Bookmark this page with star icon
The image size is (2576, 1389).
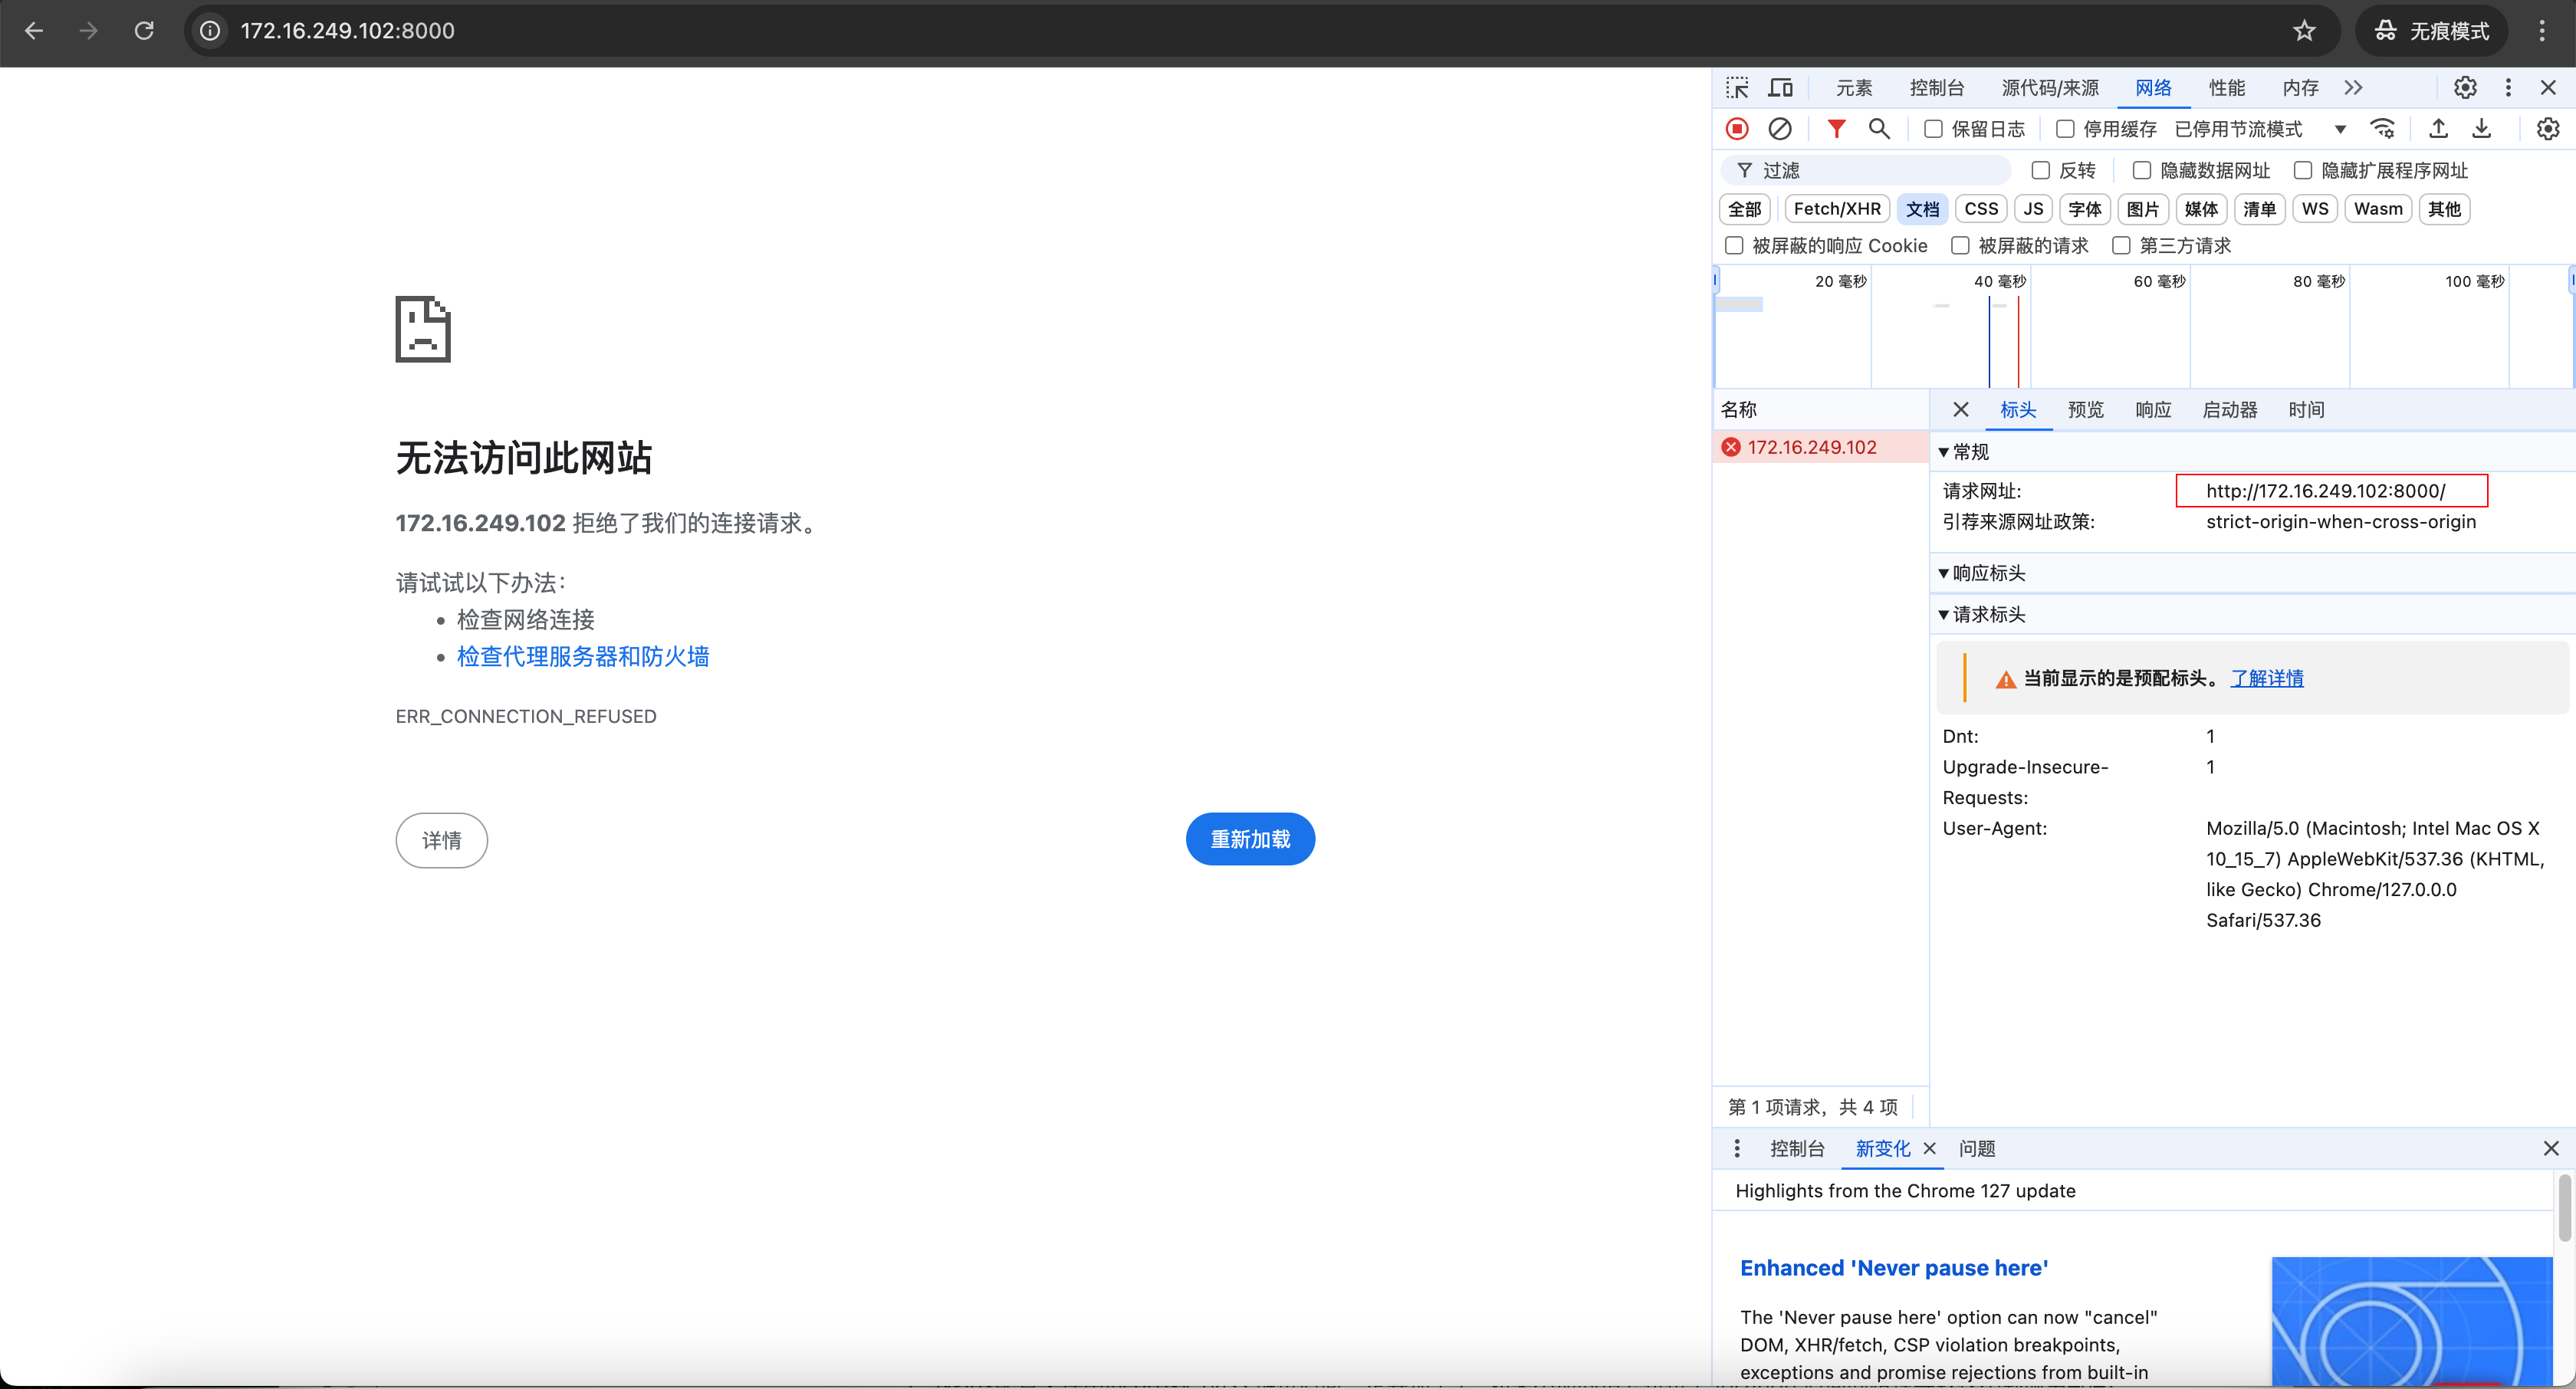click(2304, 31)
